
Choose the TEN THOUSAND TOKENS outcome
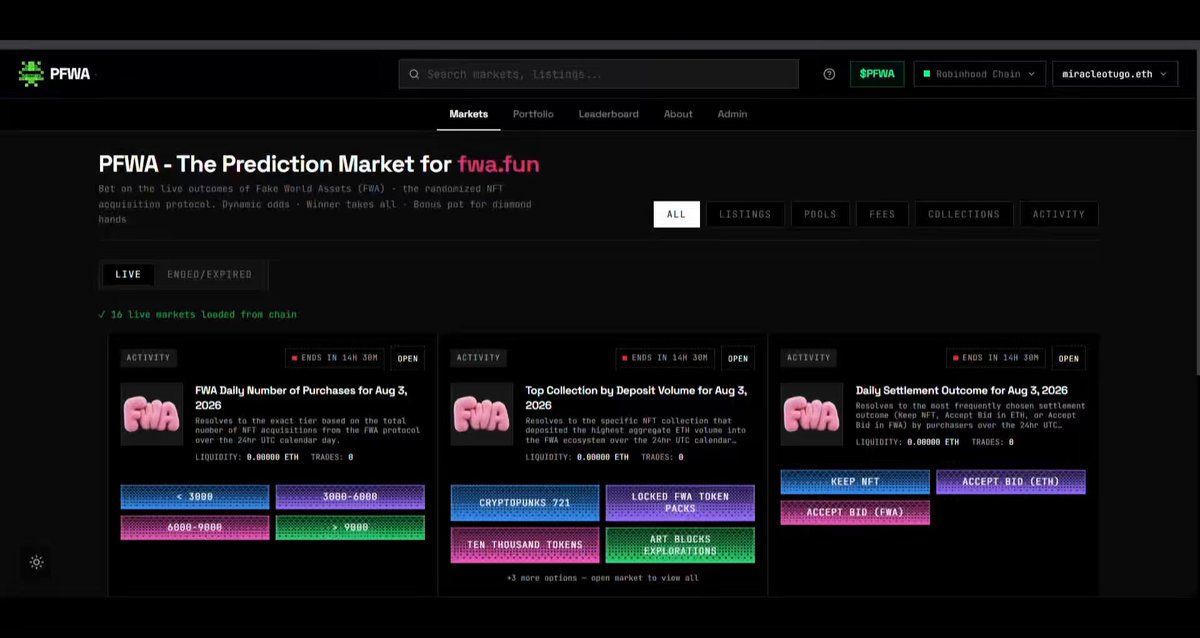point(525,545)
